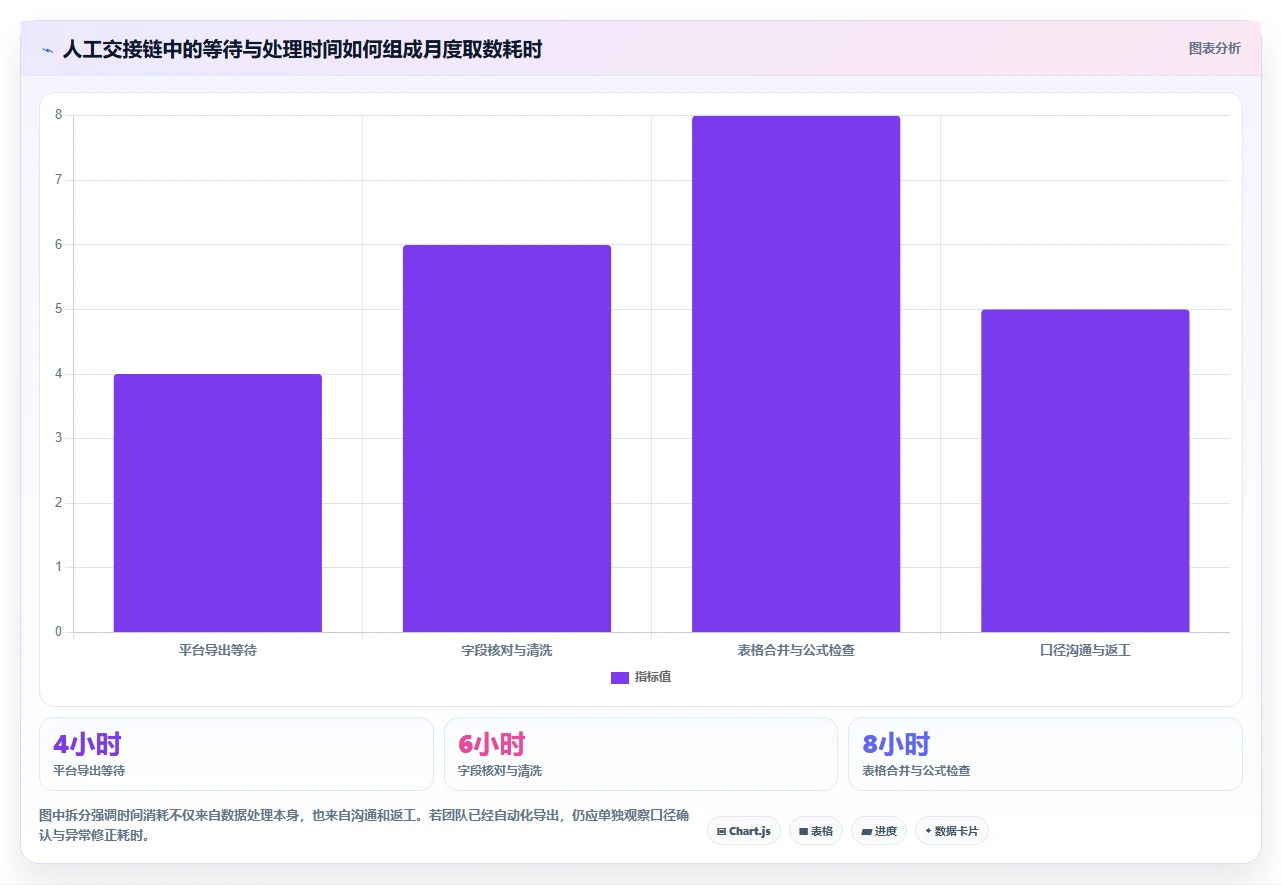Open the 4小时 stat card
The height and width of the screenshot is (885, 1282).
236,754
